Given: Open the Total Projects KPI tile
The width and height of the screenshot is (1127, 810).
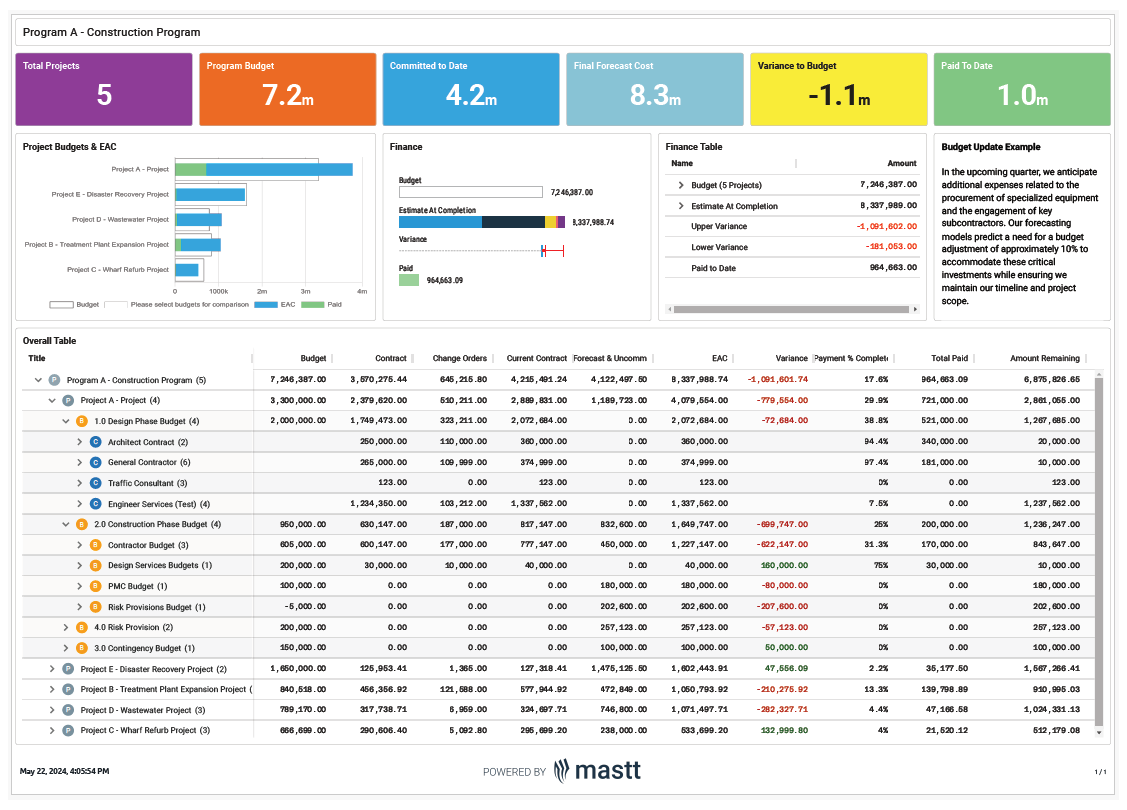Looking at the screenshot, I should 103,89.
